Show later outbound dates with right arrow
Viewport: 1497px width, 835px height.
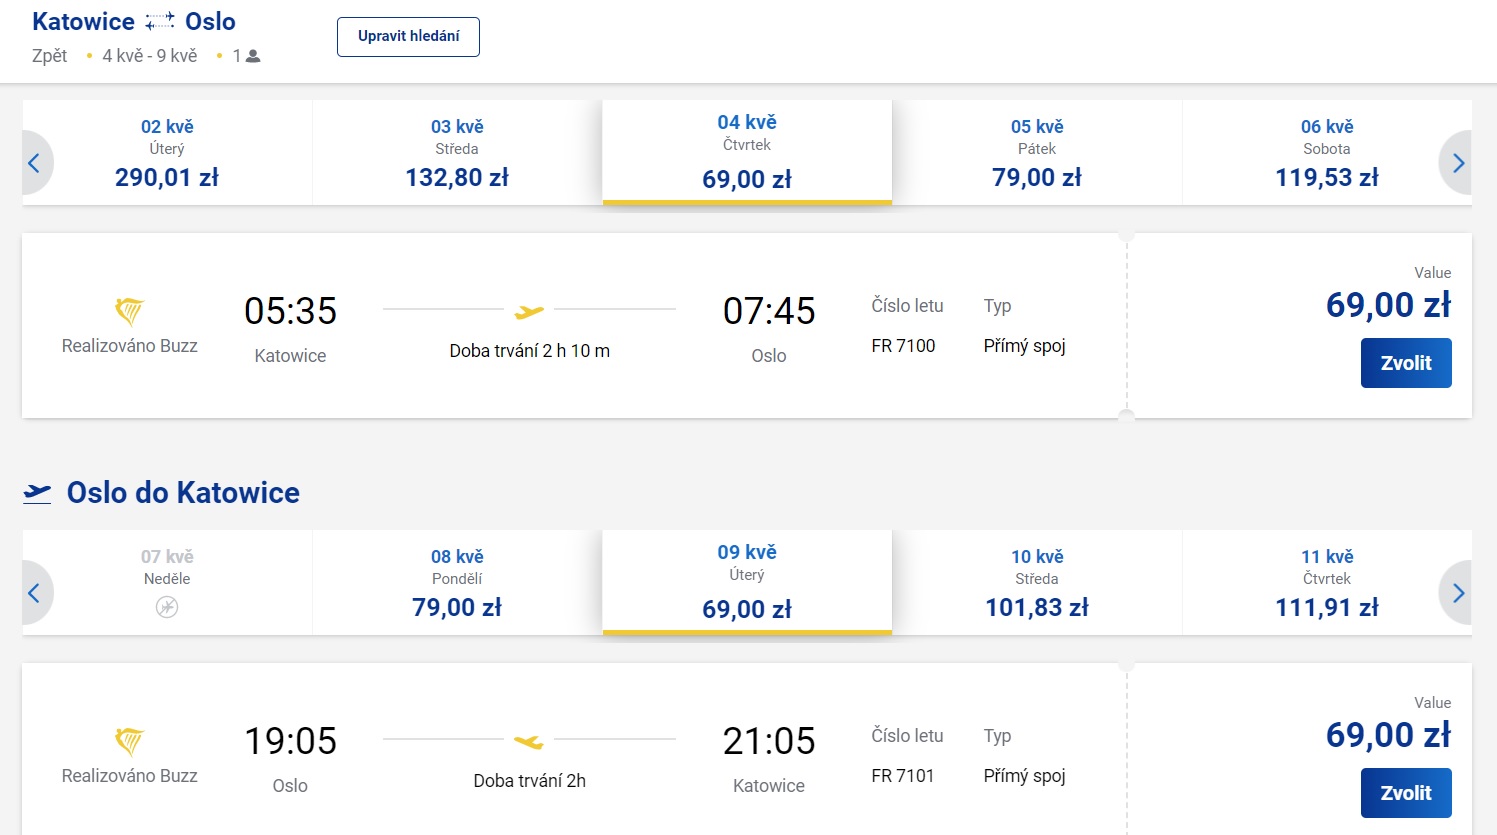click(x=1457, y=163)
